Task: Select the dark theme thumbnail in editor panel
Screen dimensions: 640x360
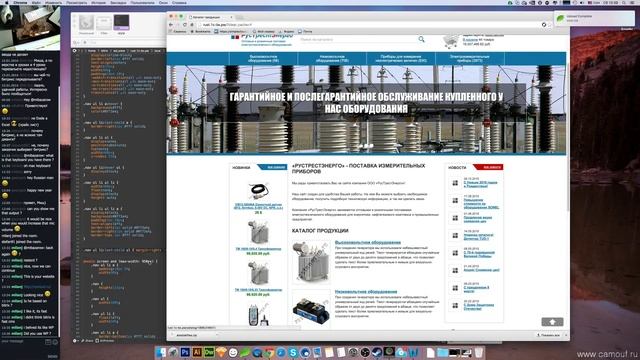Action: click(121, 22)
